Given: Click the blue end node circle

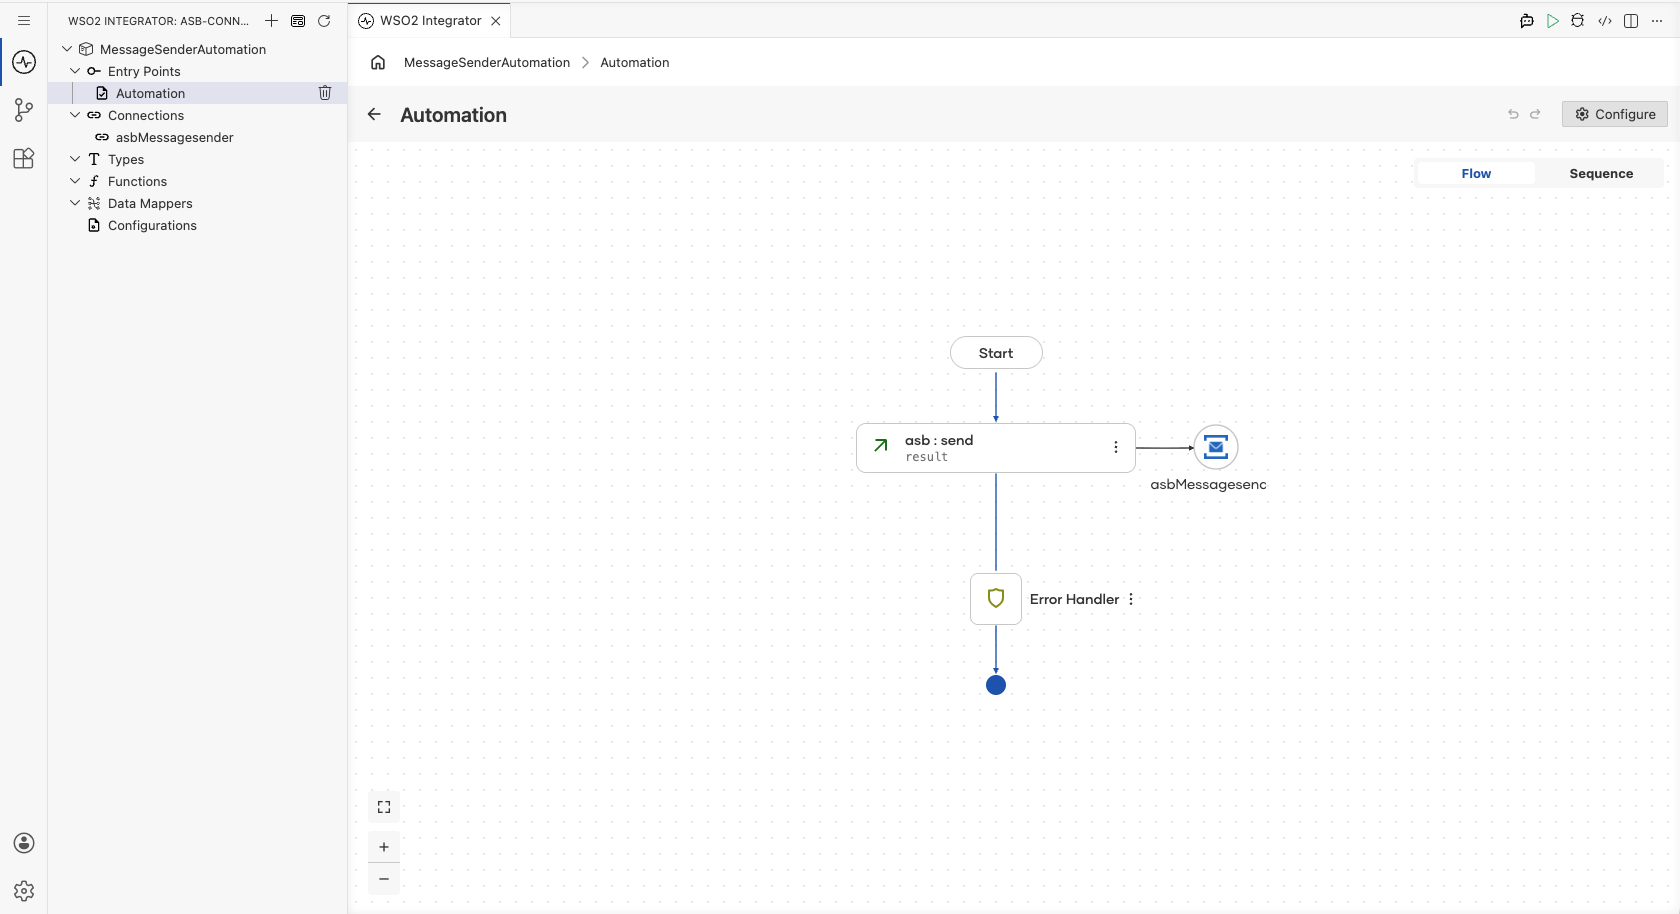Looking at the screenshot, I should pos(996,685).
